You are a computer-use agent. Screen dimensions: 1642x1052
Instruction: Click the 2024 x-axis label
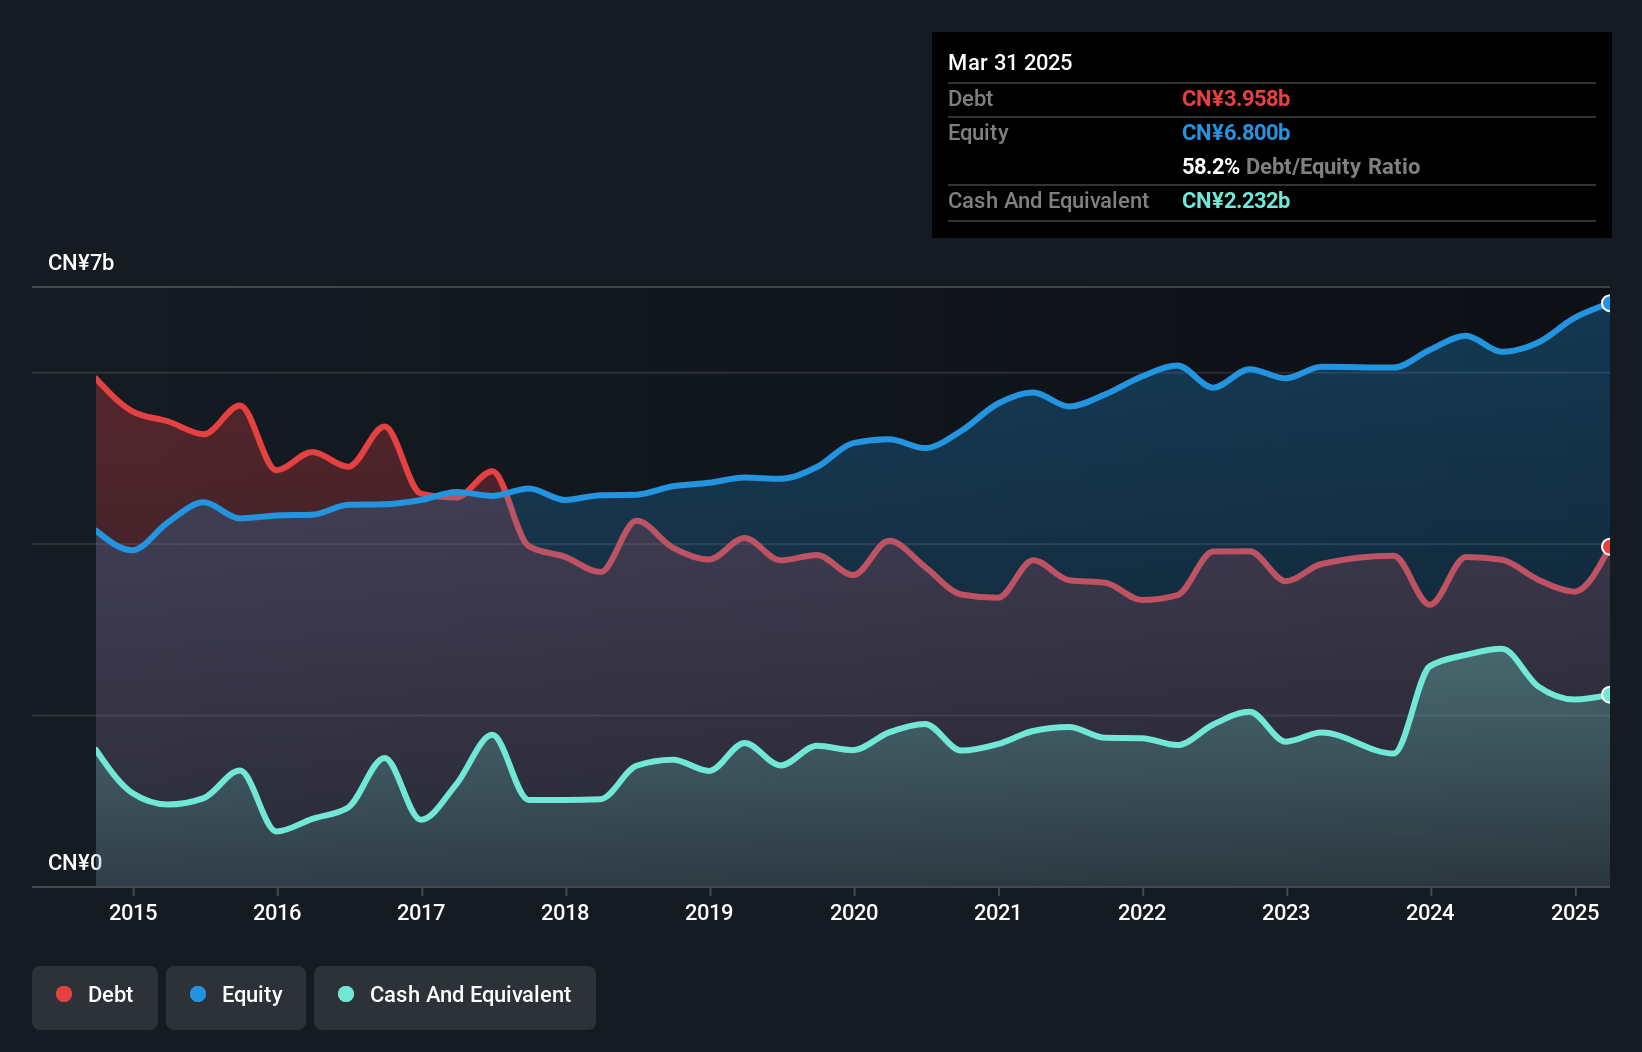point(1430,912)
